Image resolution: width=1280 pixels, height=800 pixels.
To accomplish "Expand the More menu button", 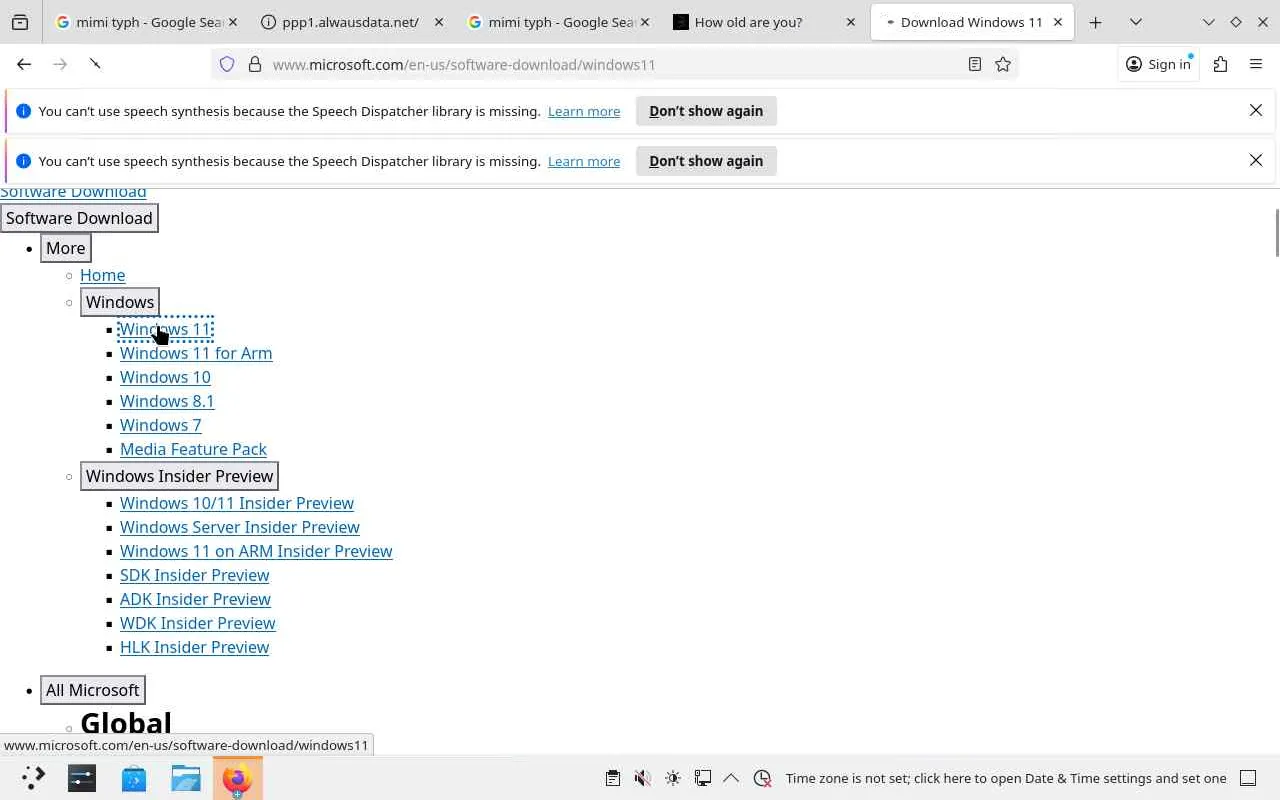I will tap(66, 248).
